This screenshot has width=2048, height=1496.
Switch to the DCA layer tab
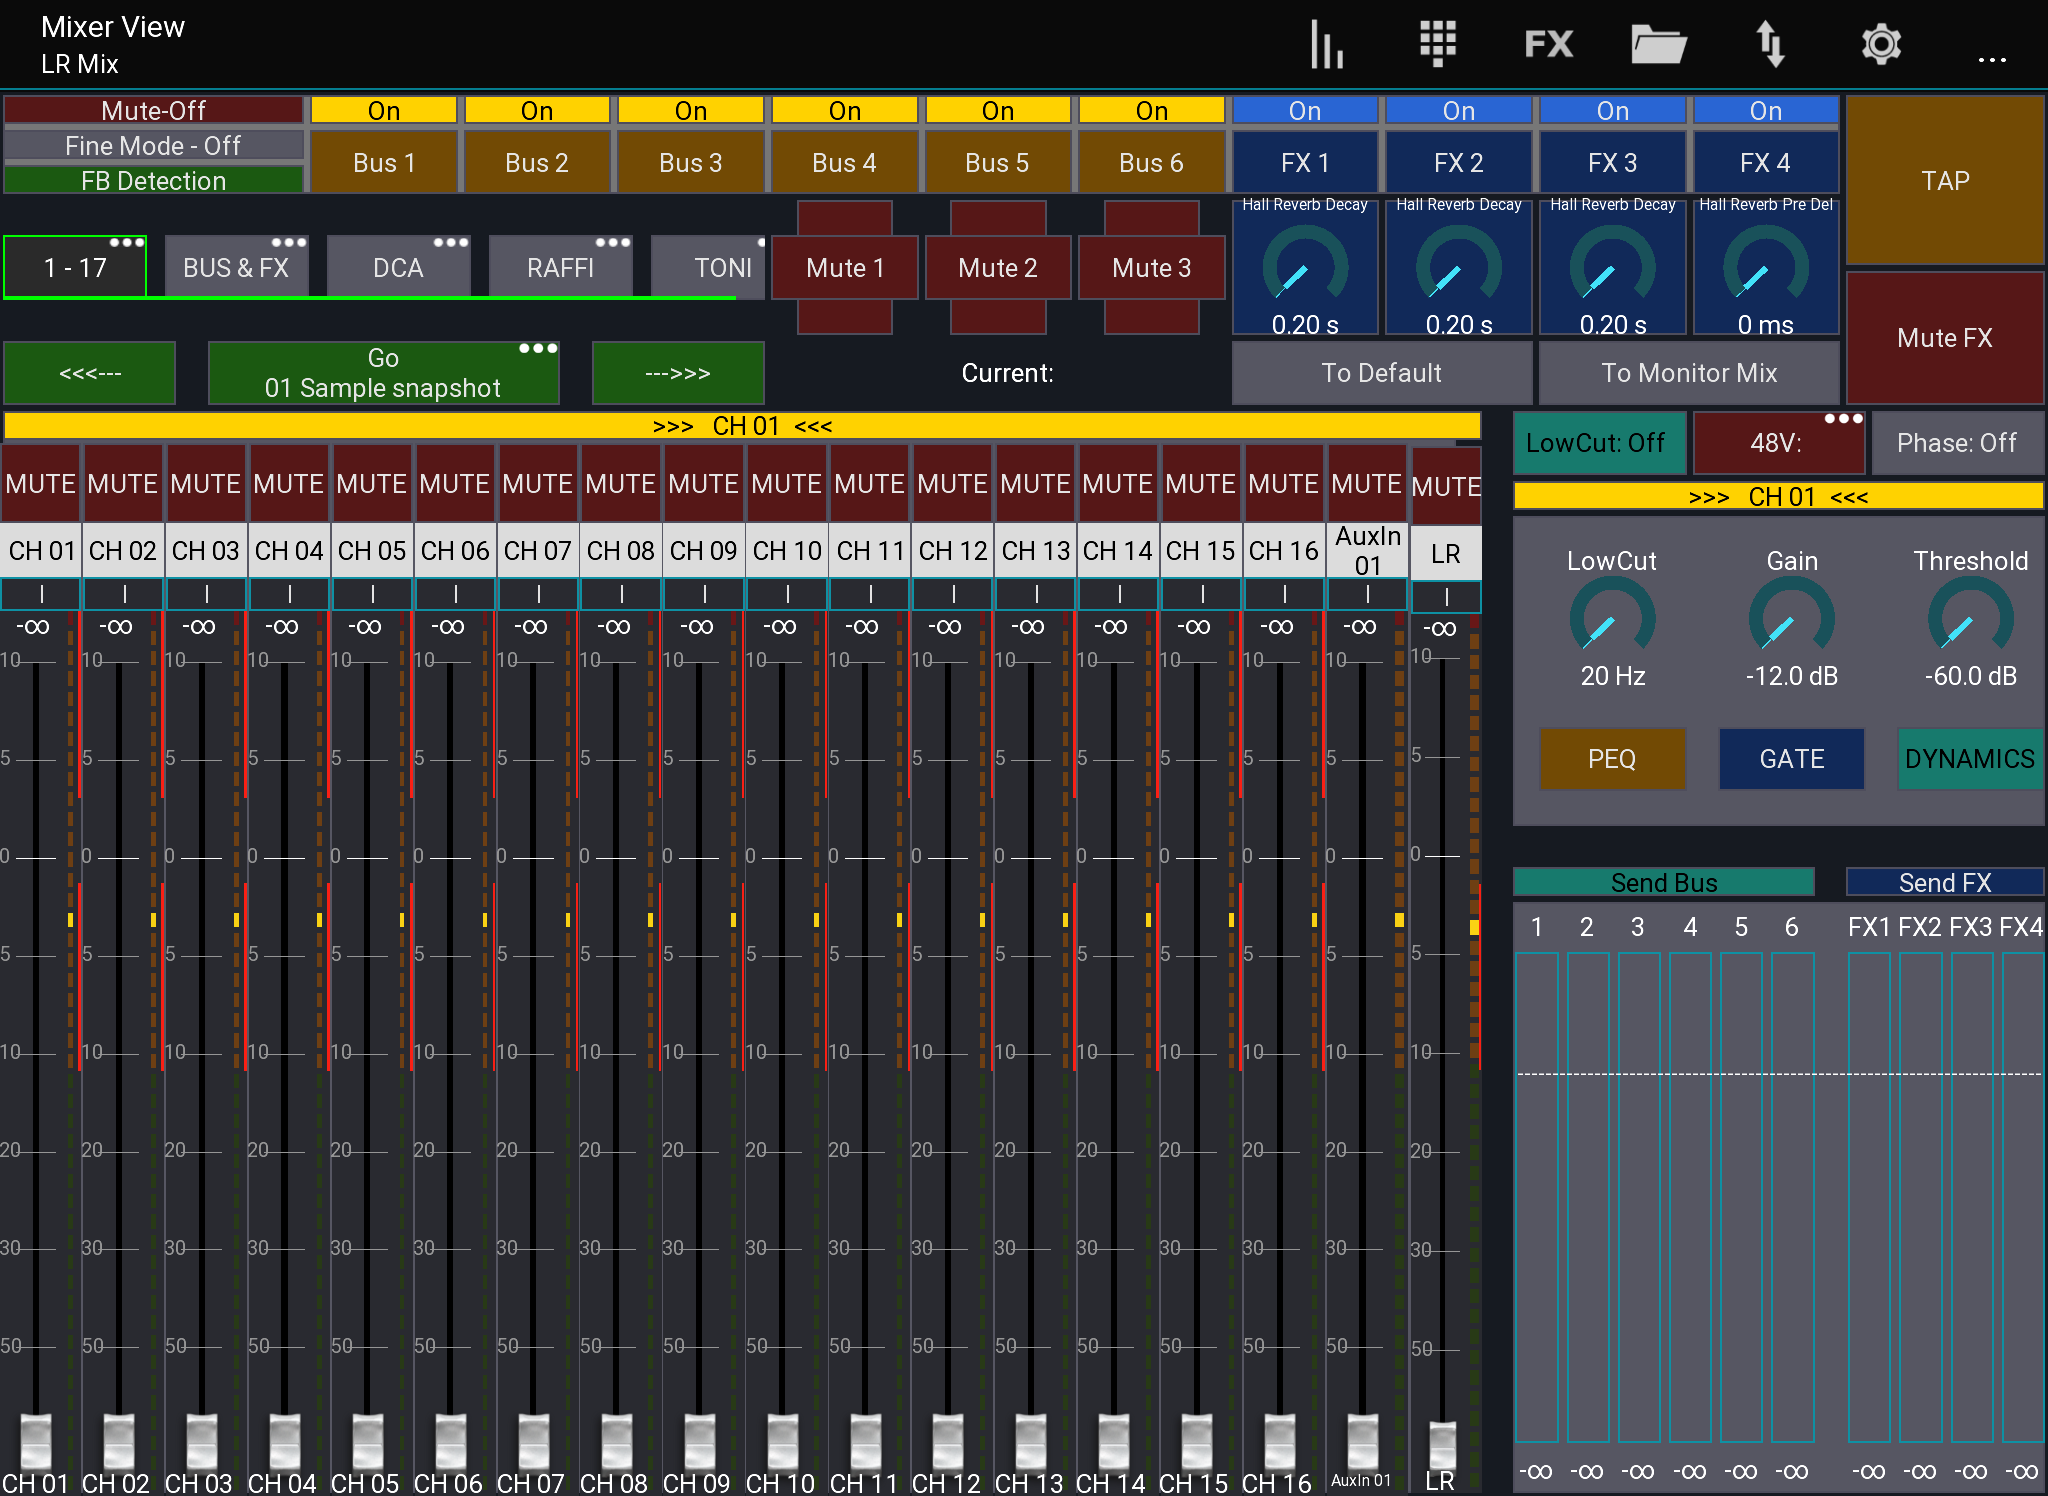[398, 267]
